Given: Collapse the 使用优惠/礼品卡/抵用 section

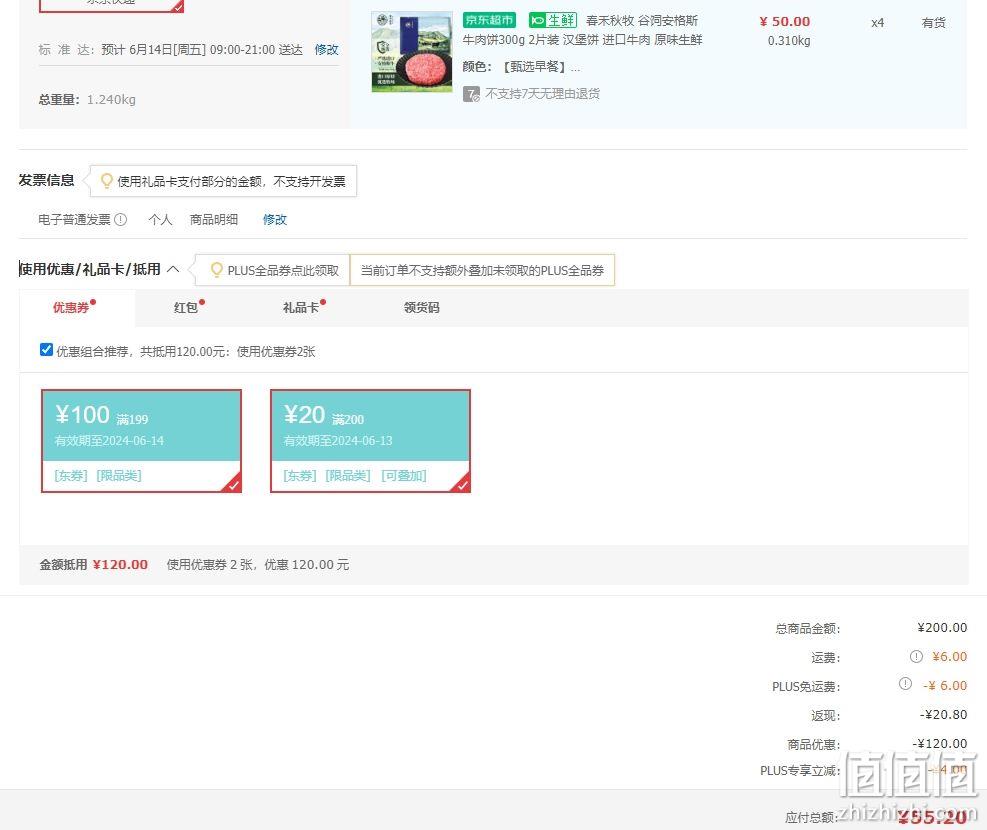Looking at the screenshot, I should tap(173, 269).
